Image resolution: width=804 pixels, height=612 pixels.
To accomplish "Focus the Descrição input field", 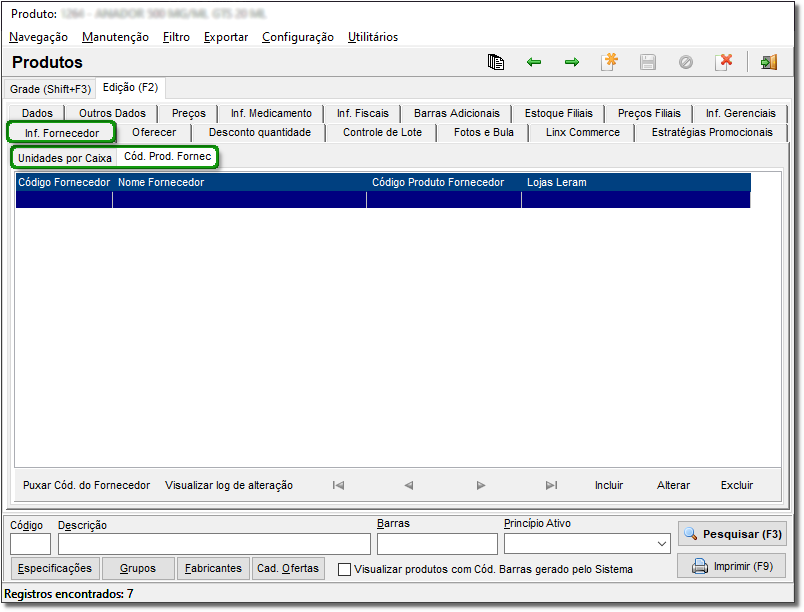I will pyautogui.click(x=214, y=544).
